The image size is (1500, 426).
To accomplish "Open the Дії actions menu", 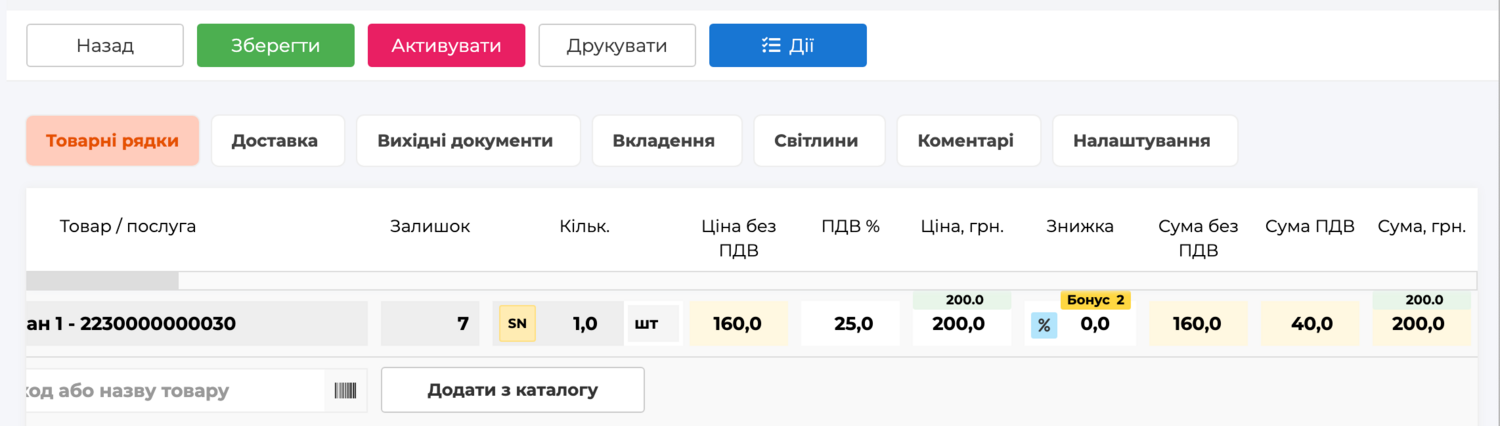I will 788,46.
